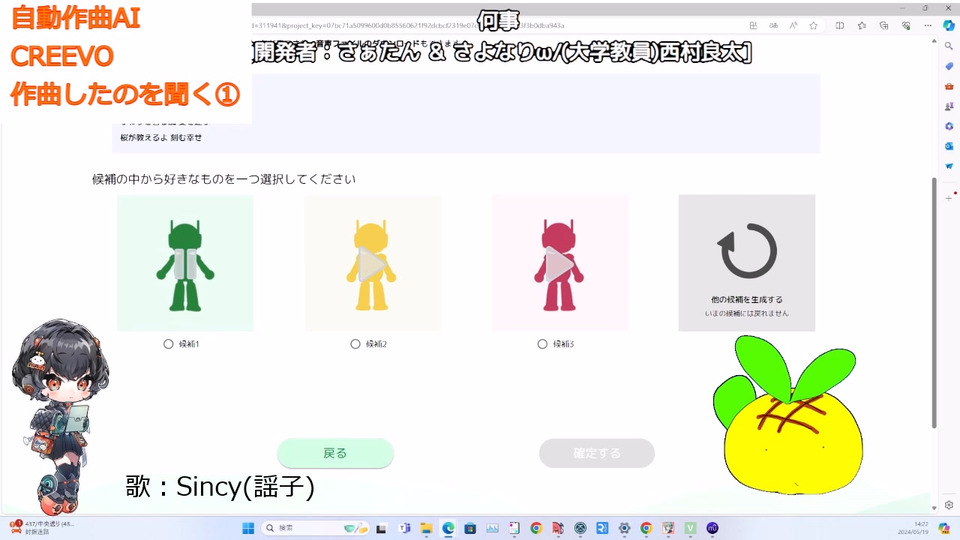
Task: Open Edge sidebar games chess icon
Action: (x=948, y=106)
